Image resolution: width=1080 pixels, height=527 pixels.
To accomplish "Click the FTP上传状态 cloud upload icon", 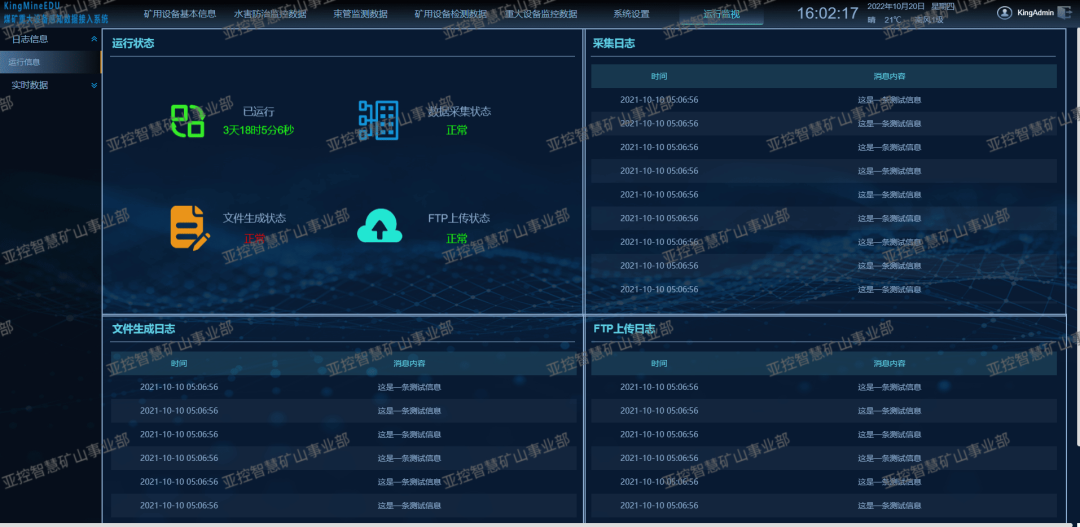I will point(380,225).
